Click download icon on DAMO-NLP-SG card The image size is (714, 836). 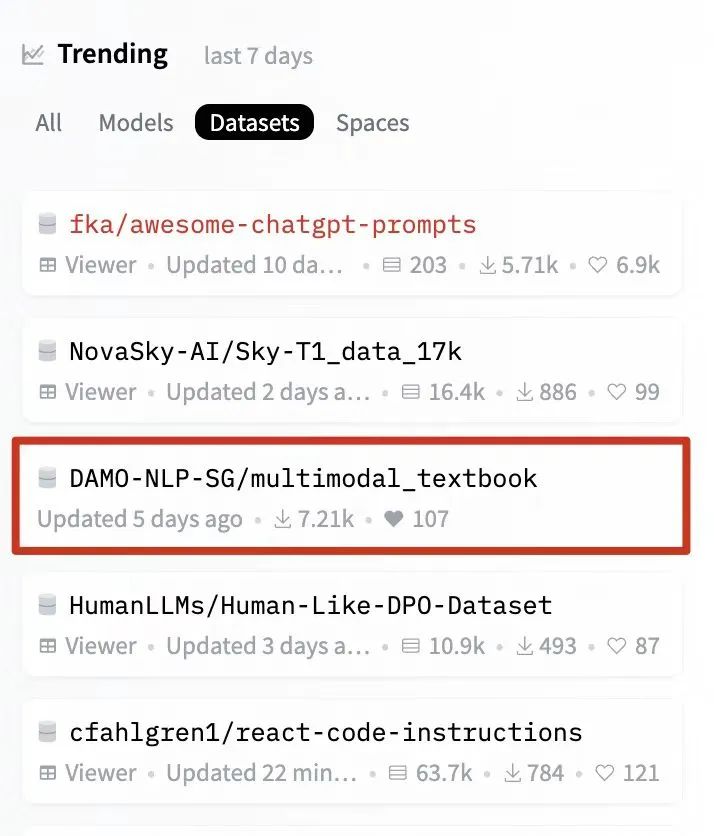[283, 520]
